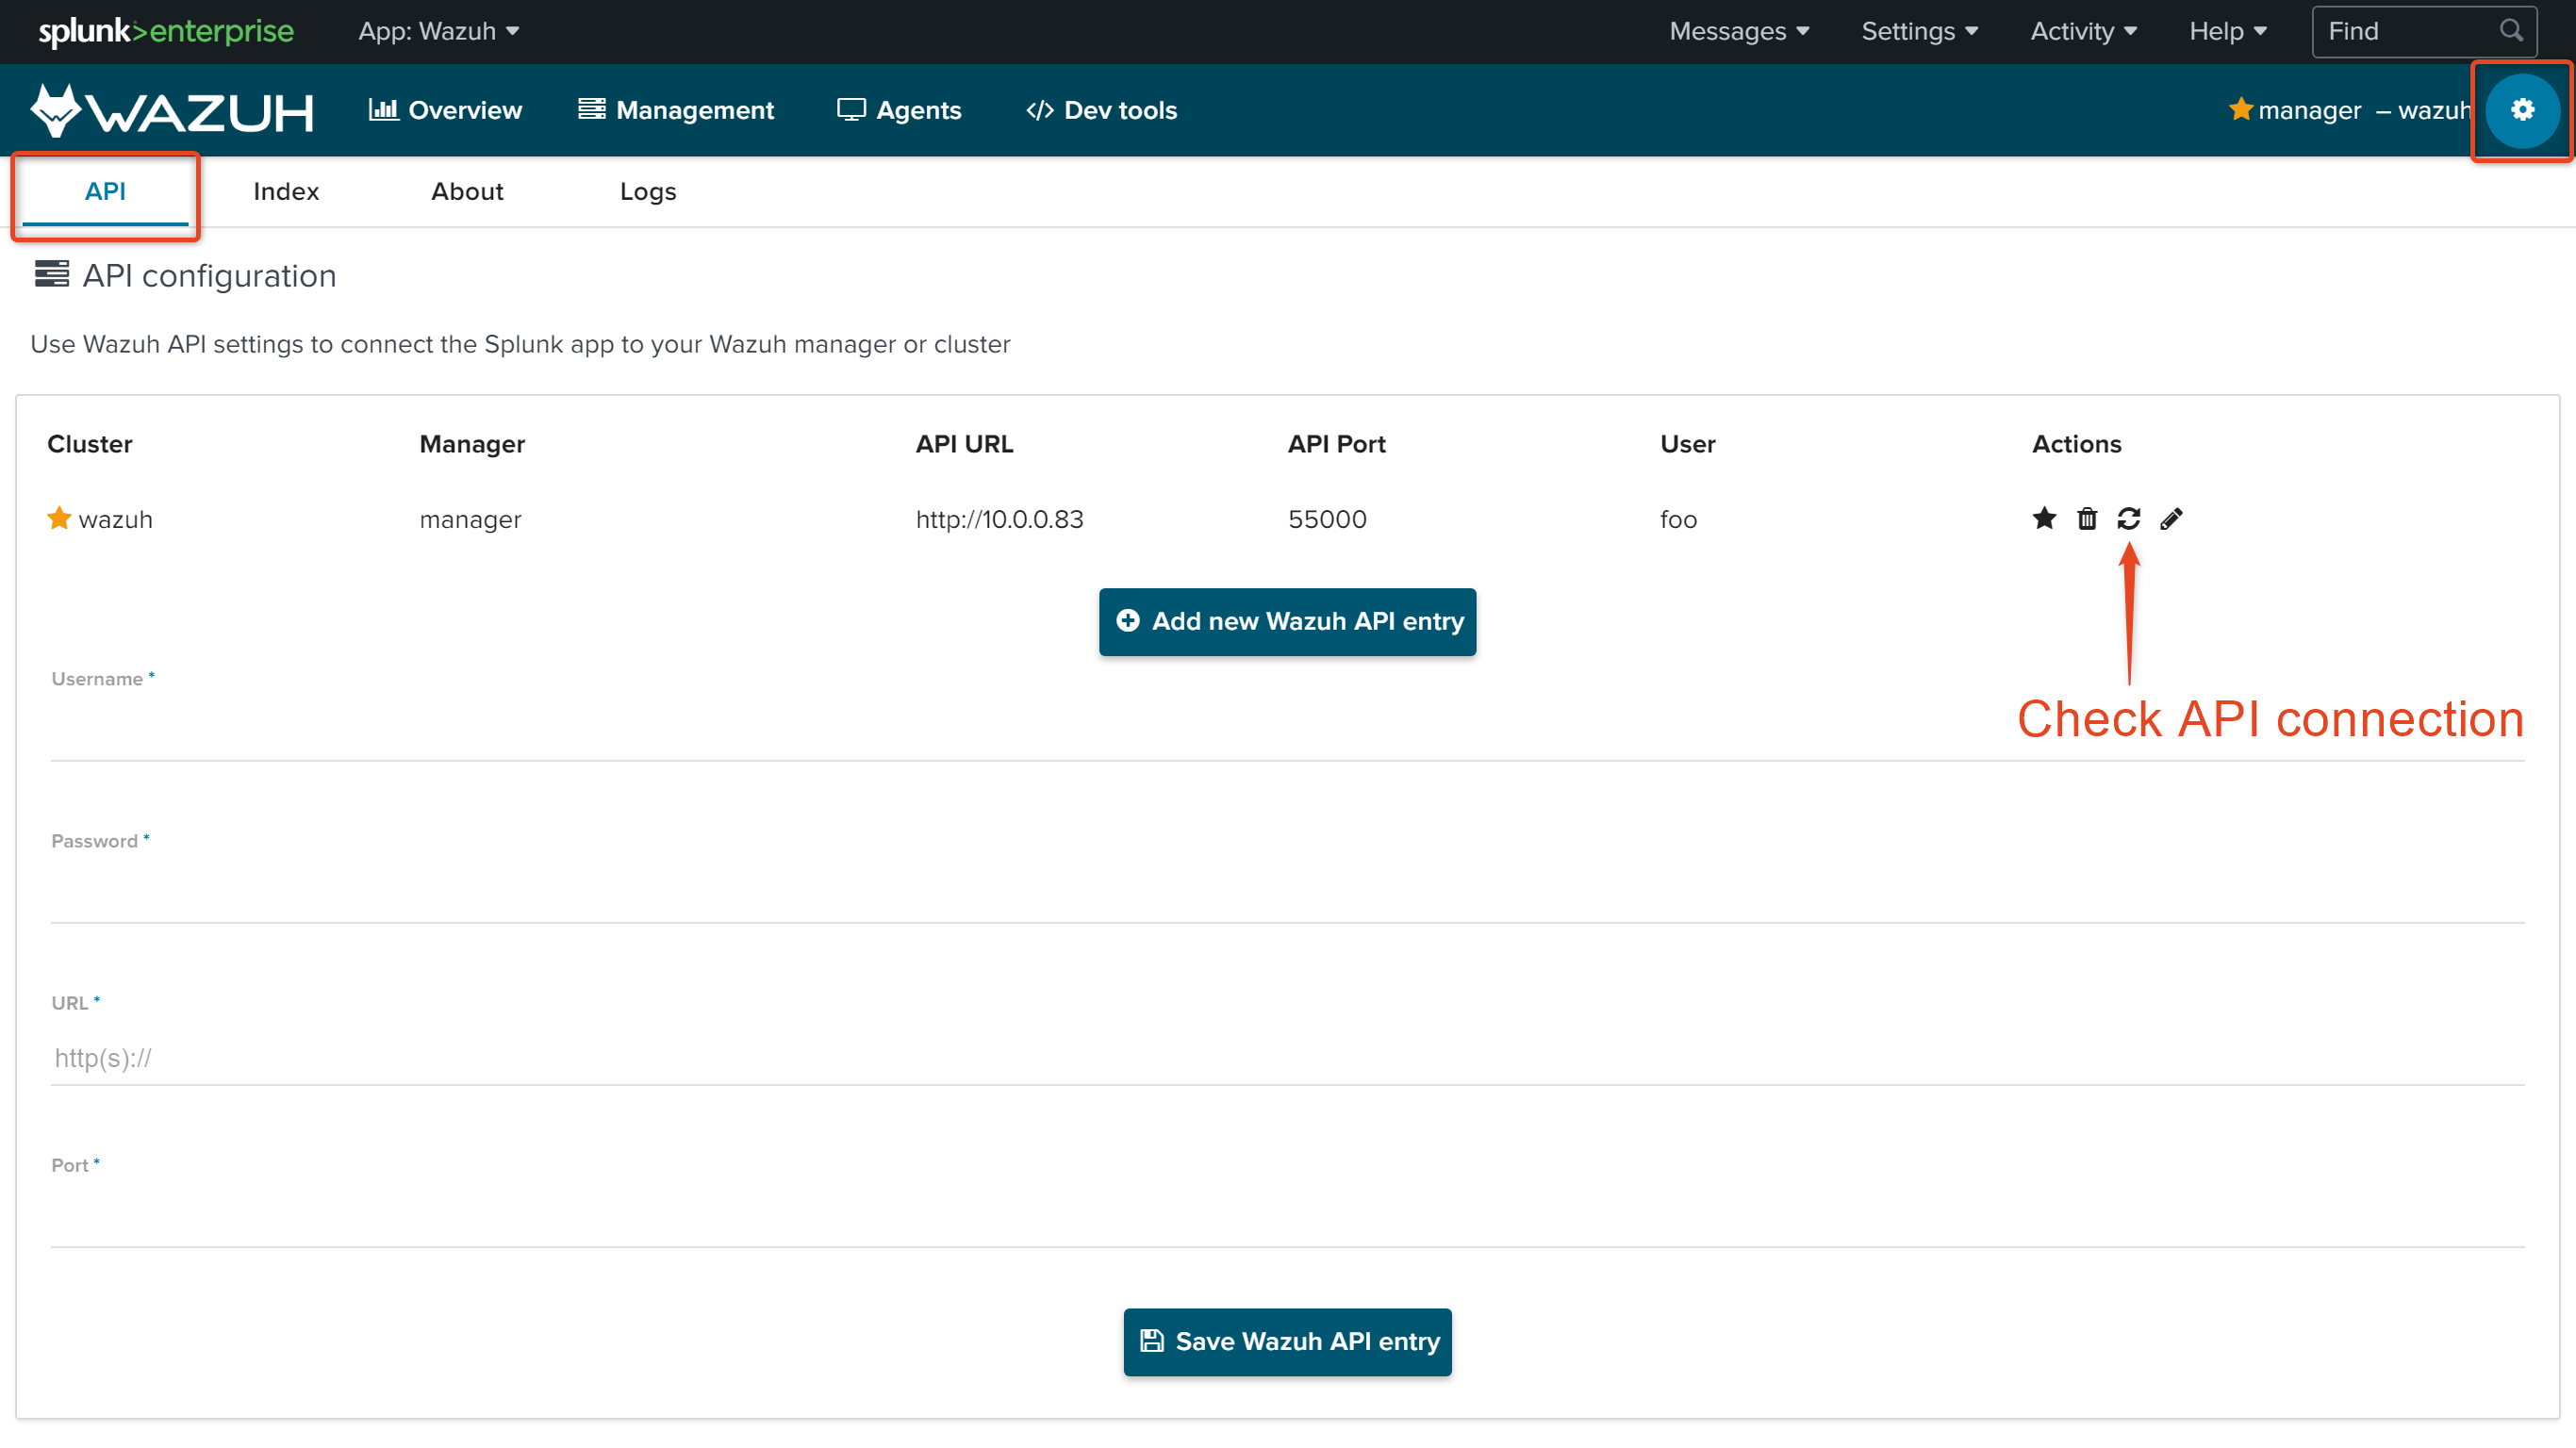Expand the Activity menu

click(2083, 31)
